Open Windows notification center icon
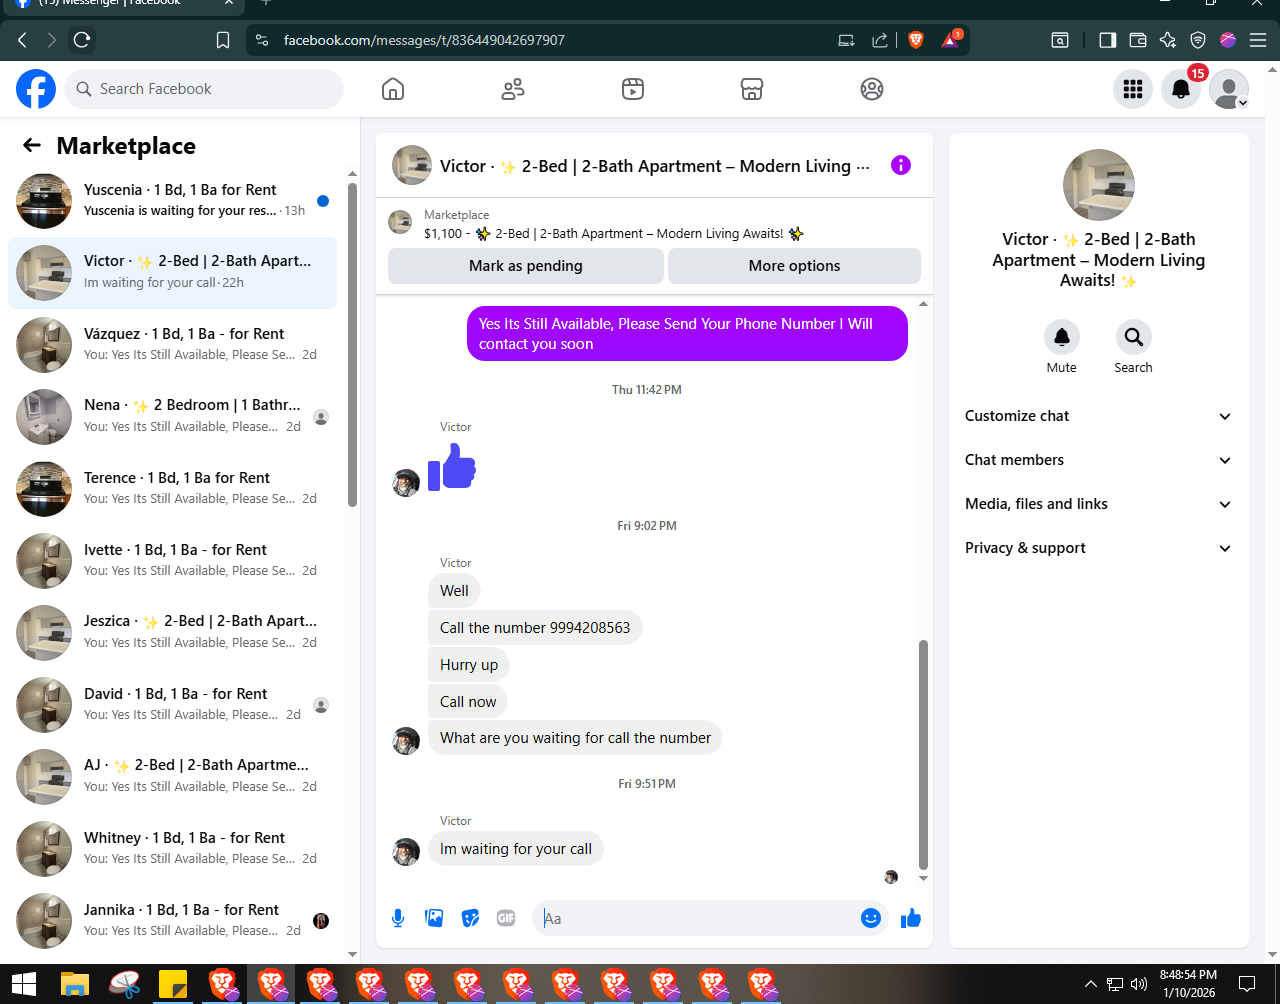 pos(1246,984)
